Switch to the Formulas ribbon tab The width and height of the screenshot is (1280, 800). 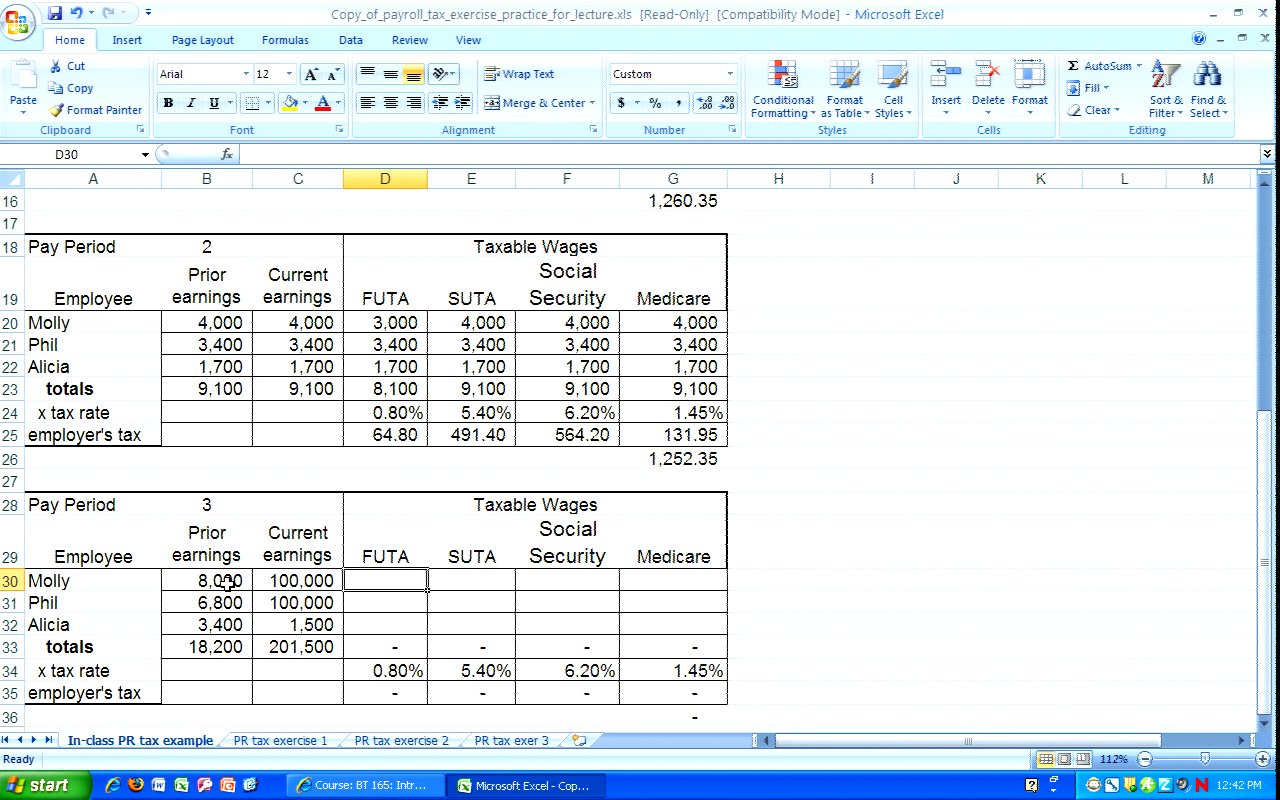coord(285,40)
